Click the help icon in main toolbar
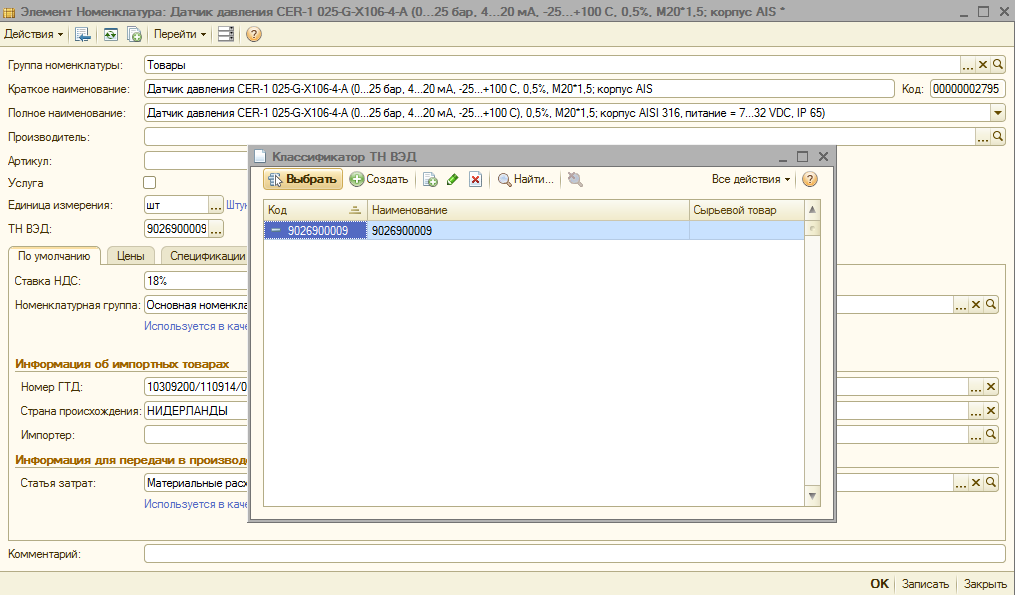 coord(254,34)
